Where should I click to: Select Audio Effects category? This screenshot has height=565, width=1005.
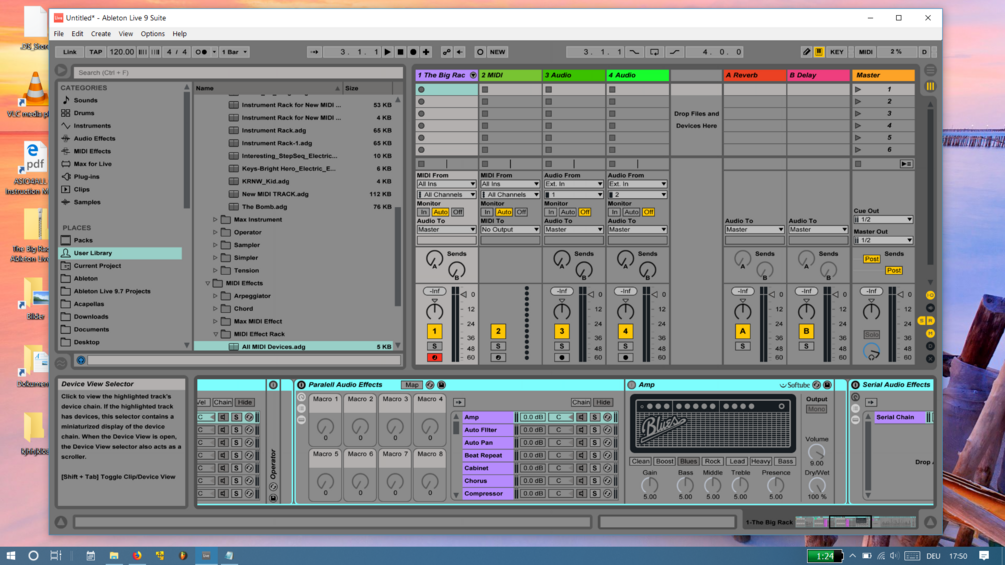94,138
